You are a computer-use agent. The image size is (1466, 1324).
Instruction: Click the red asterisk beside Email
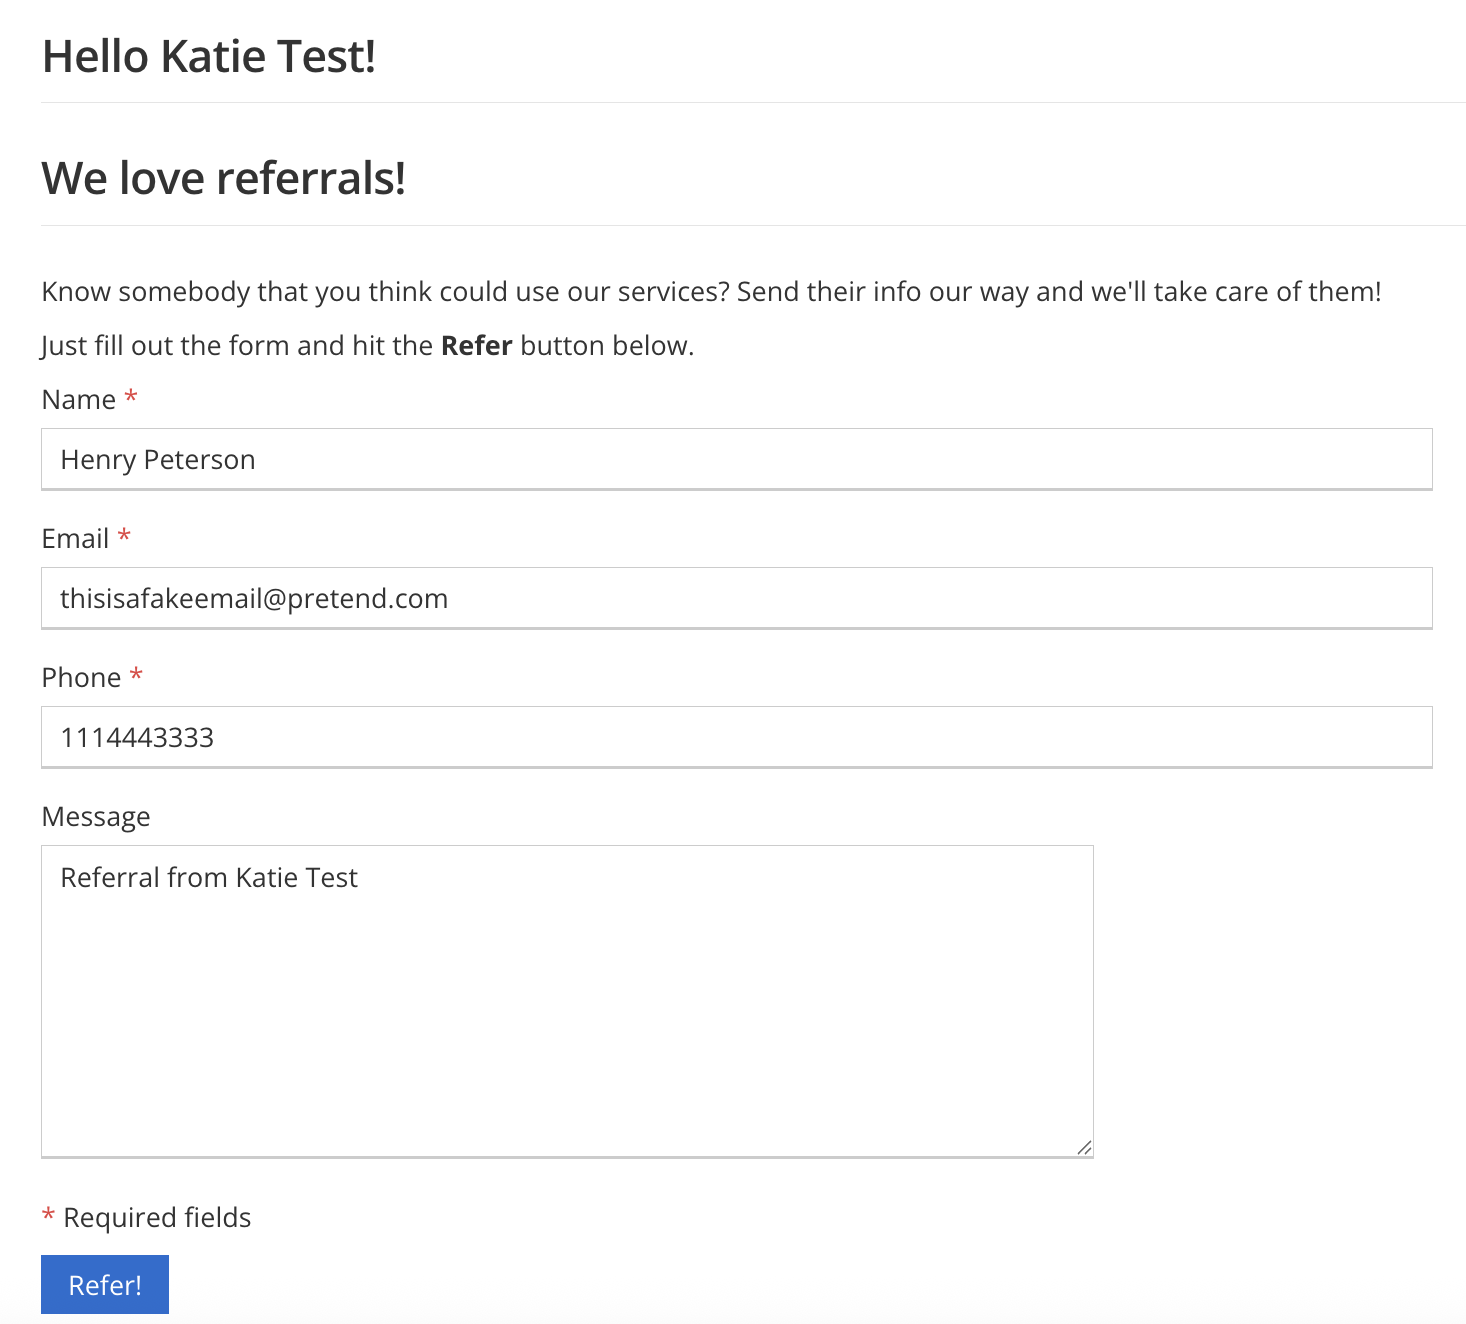point(124,537)
